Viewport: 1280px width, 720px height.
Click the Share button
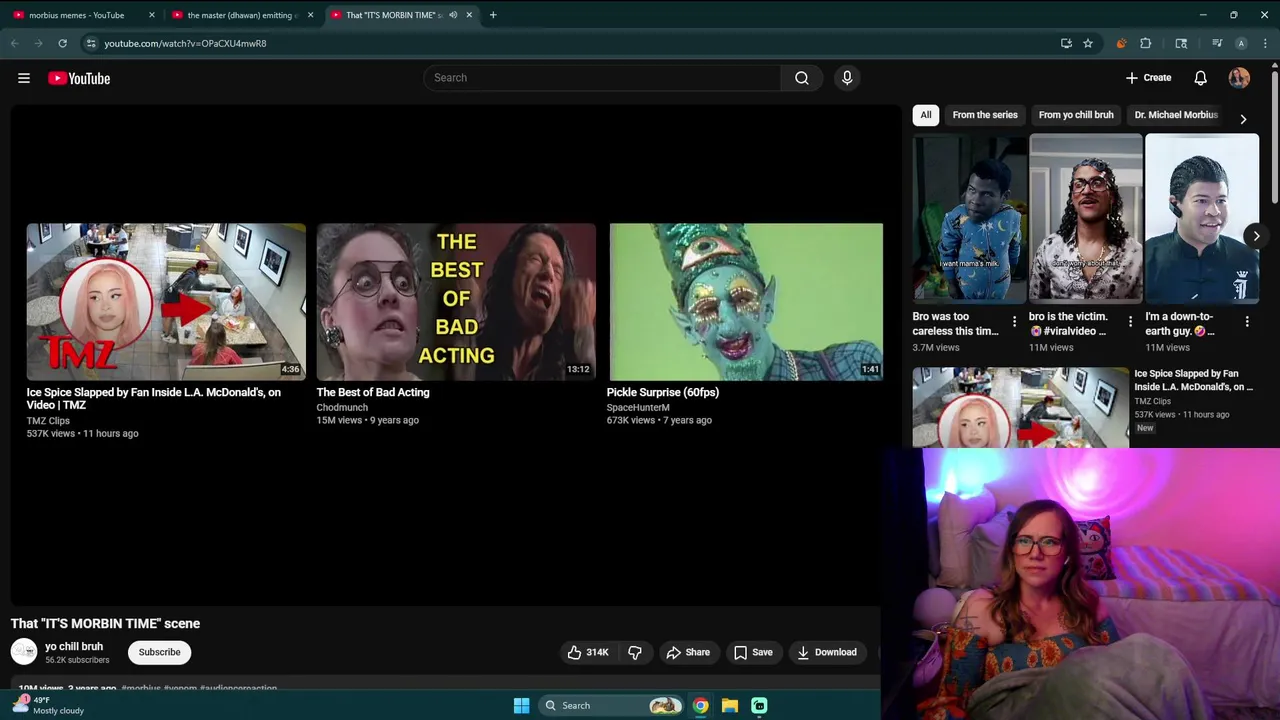point(688,652)
